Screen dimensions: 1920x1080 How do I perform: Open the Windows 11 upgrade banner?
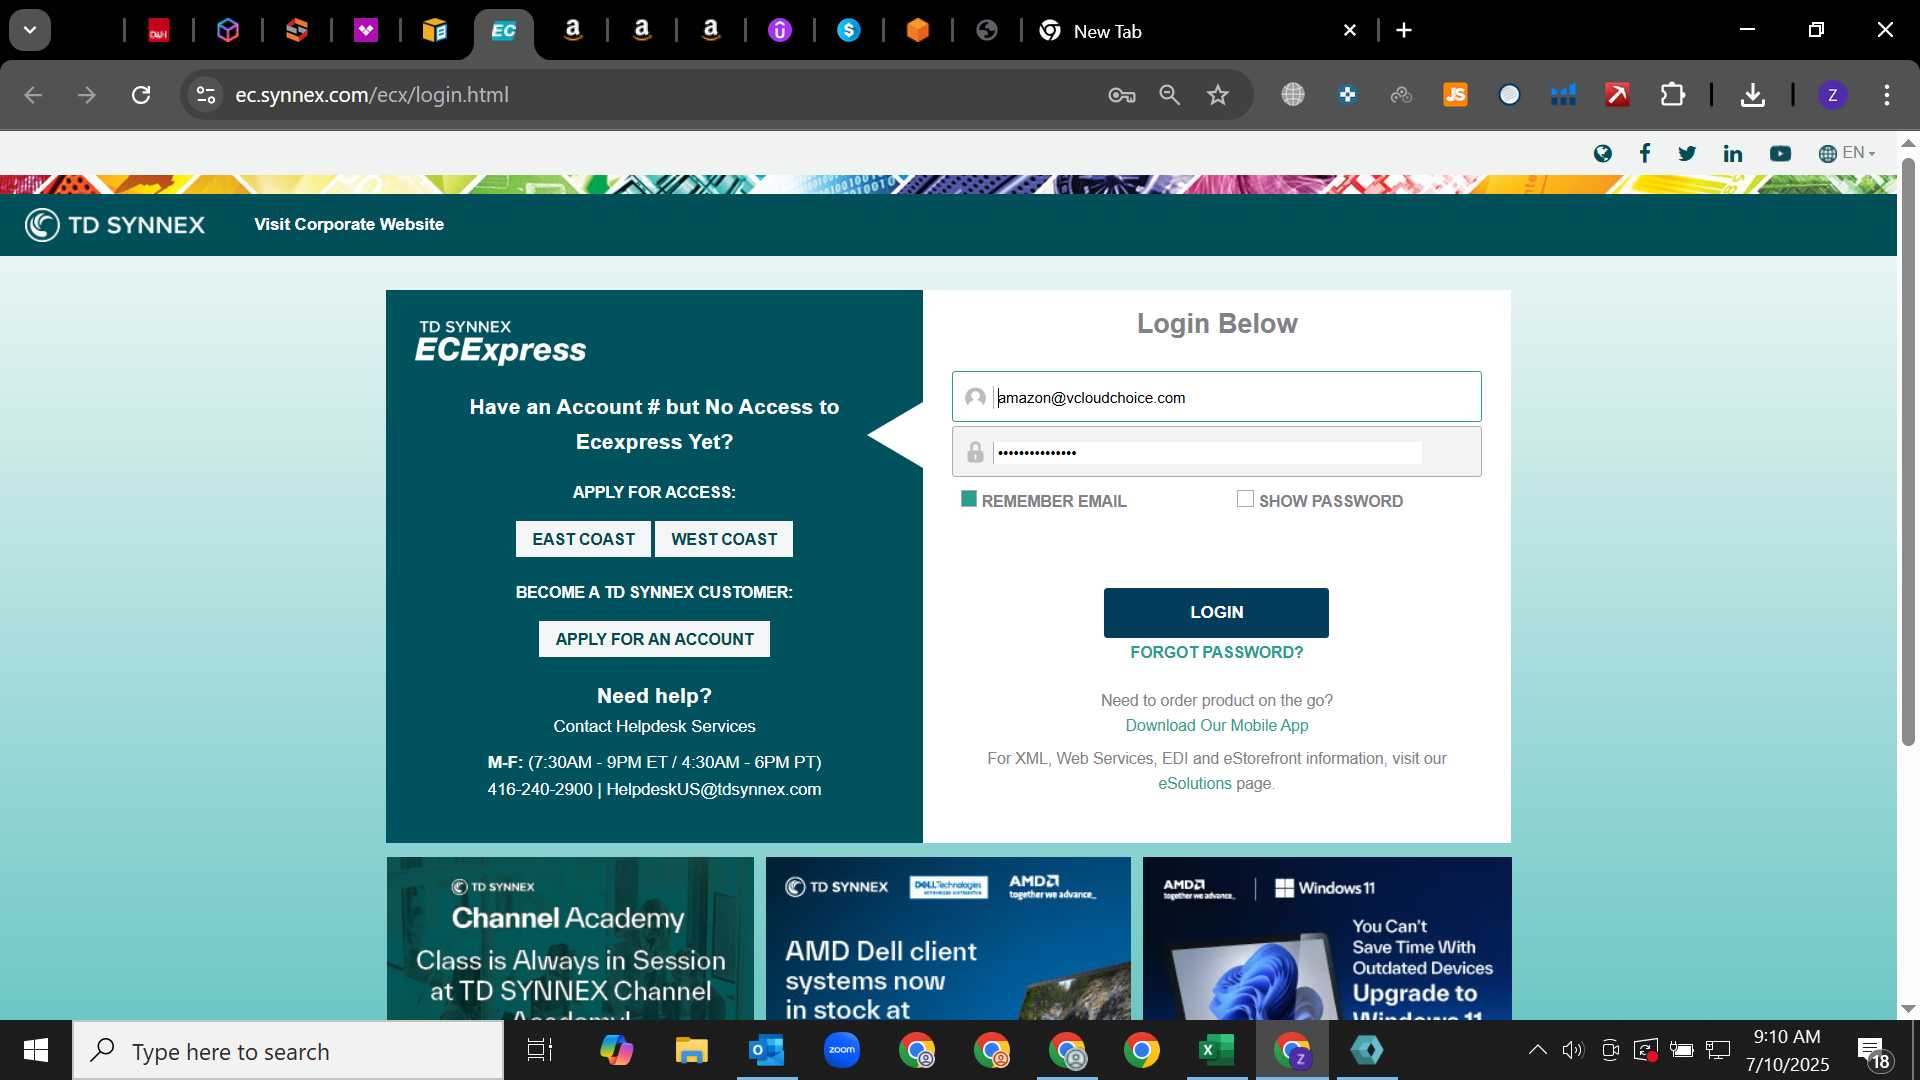point(1327,938)
